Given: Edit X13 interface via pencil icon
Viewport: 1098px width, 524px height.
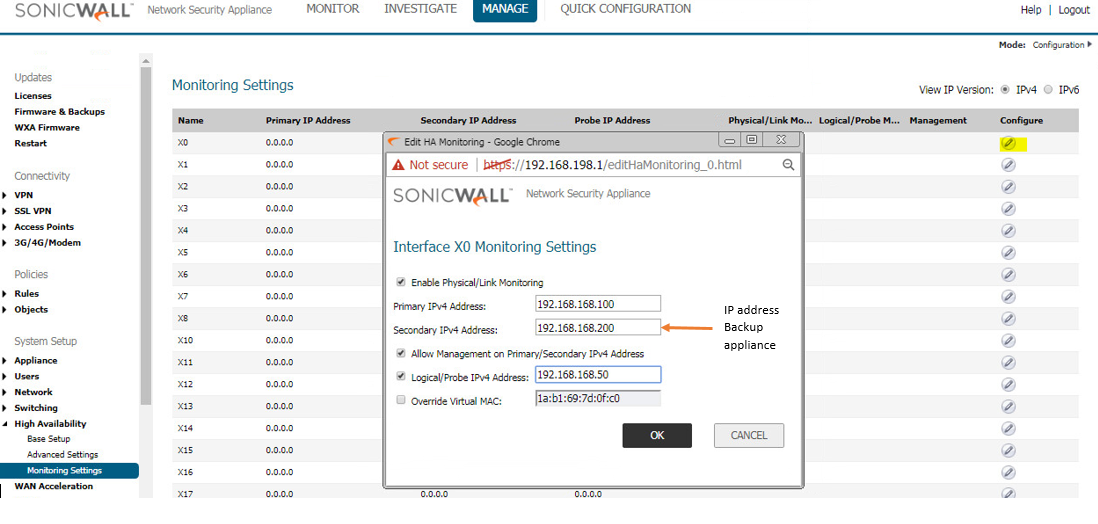Looking at the screenshot, I should [x=1008, y=406].
